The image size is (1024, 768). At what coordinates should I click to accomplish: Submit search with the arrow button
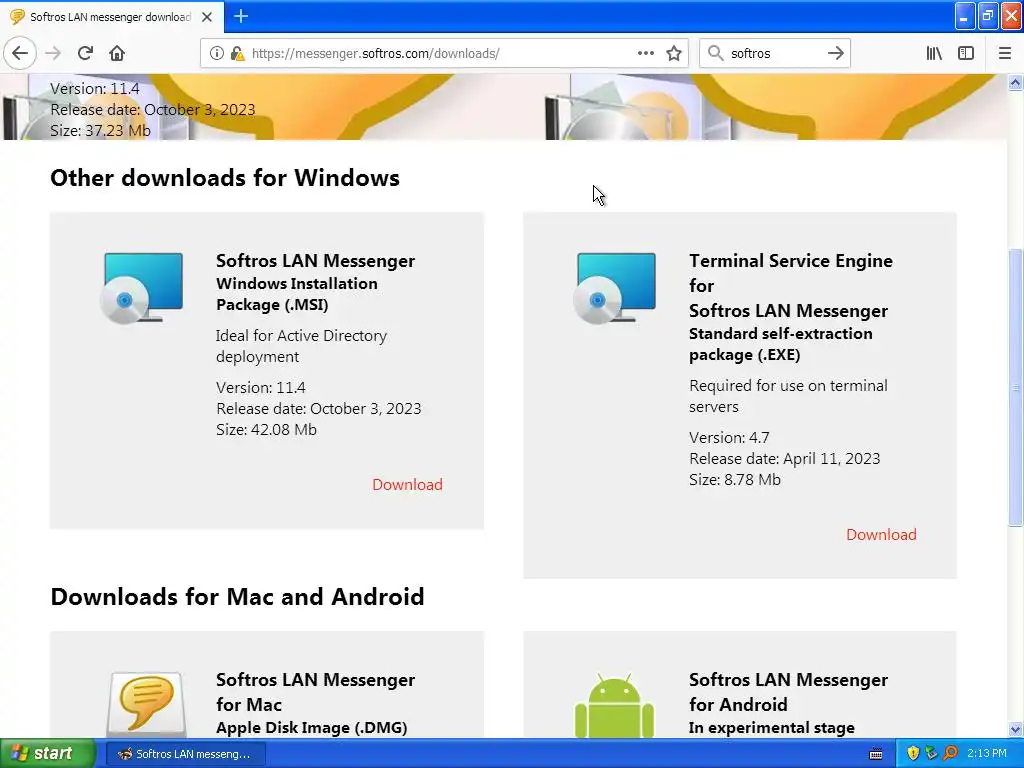click(836, 53)
